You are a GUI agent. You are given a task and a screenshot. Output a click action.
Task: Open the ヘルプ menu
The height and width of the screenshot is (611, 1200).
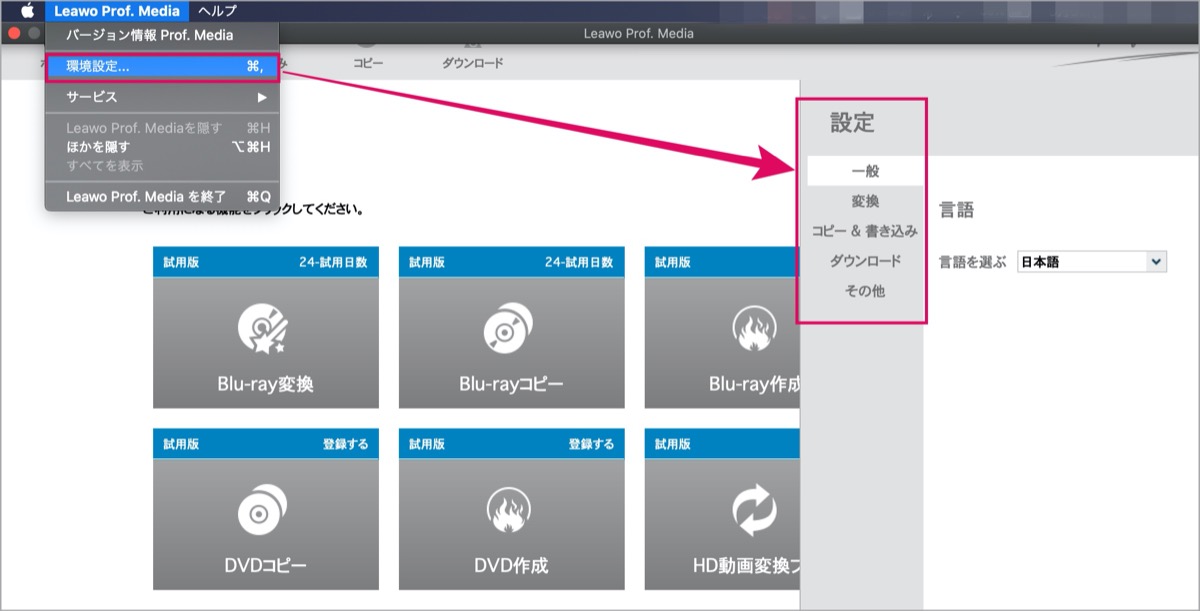[218, 11]
